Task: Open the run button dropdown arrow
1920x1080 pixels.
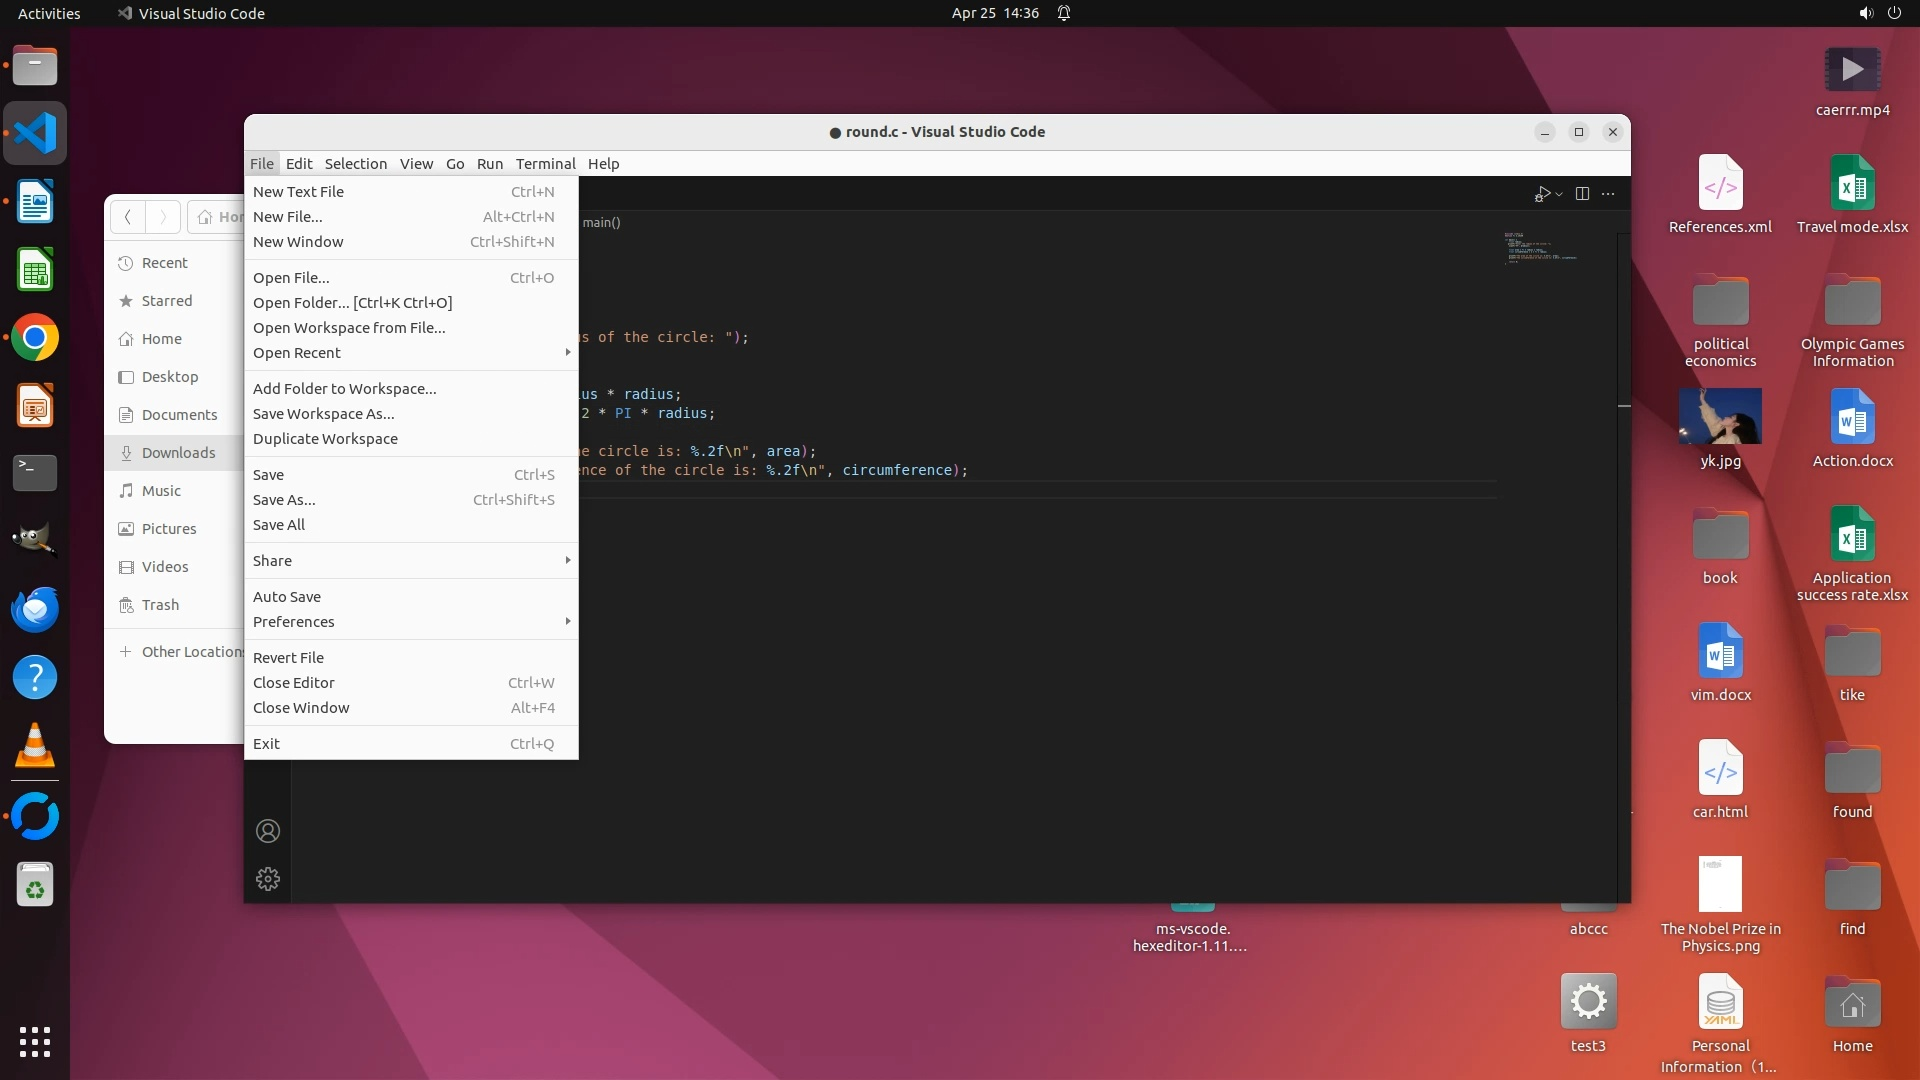Action: pos(1559,195)
